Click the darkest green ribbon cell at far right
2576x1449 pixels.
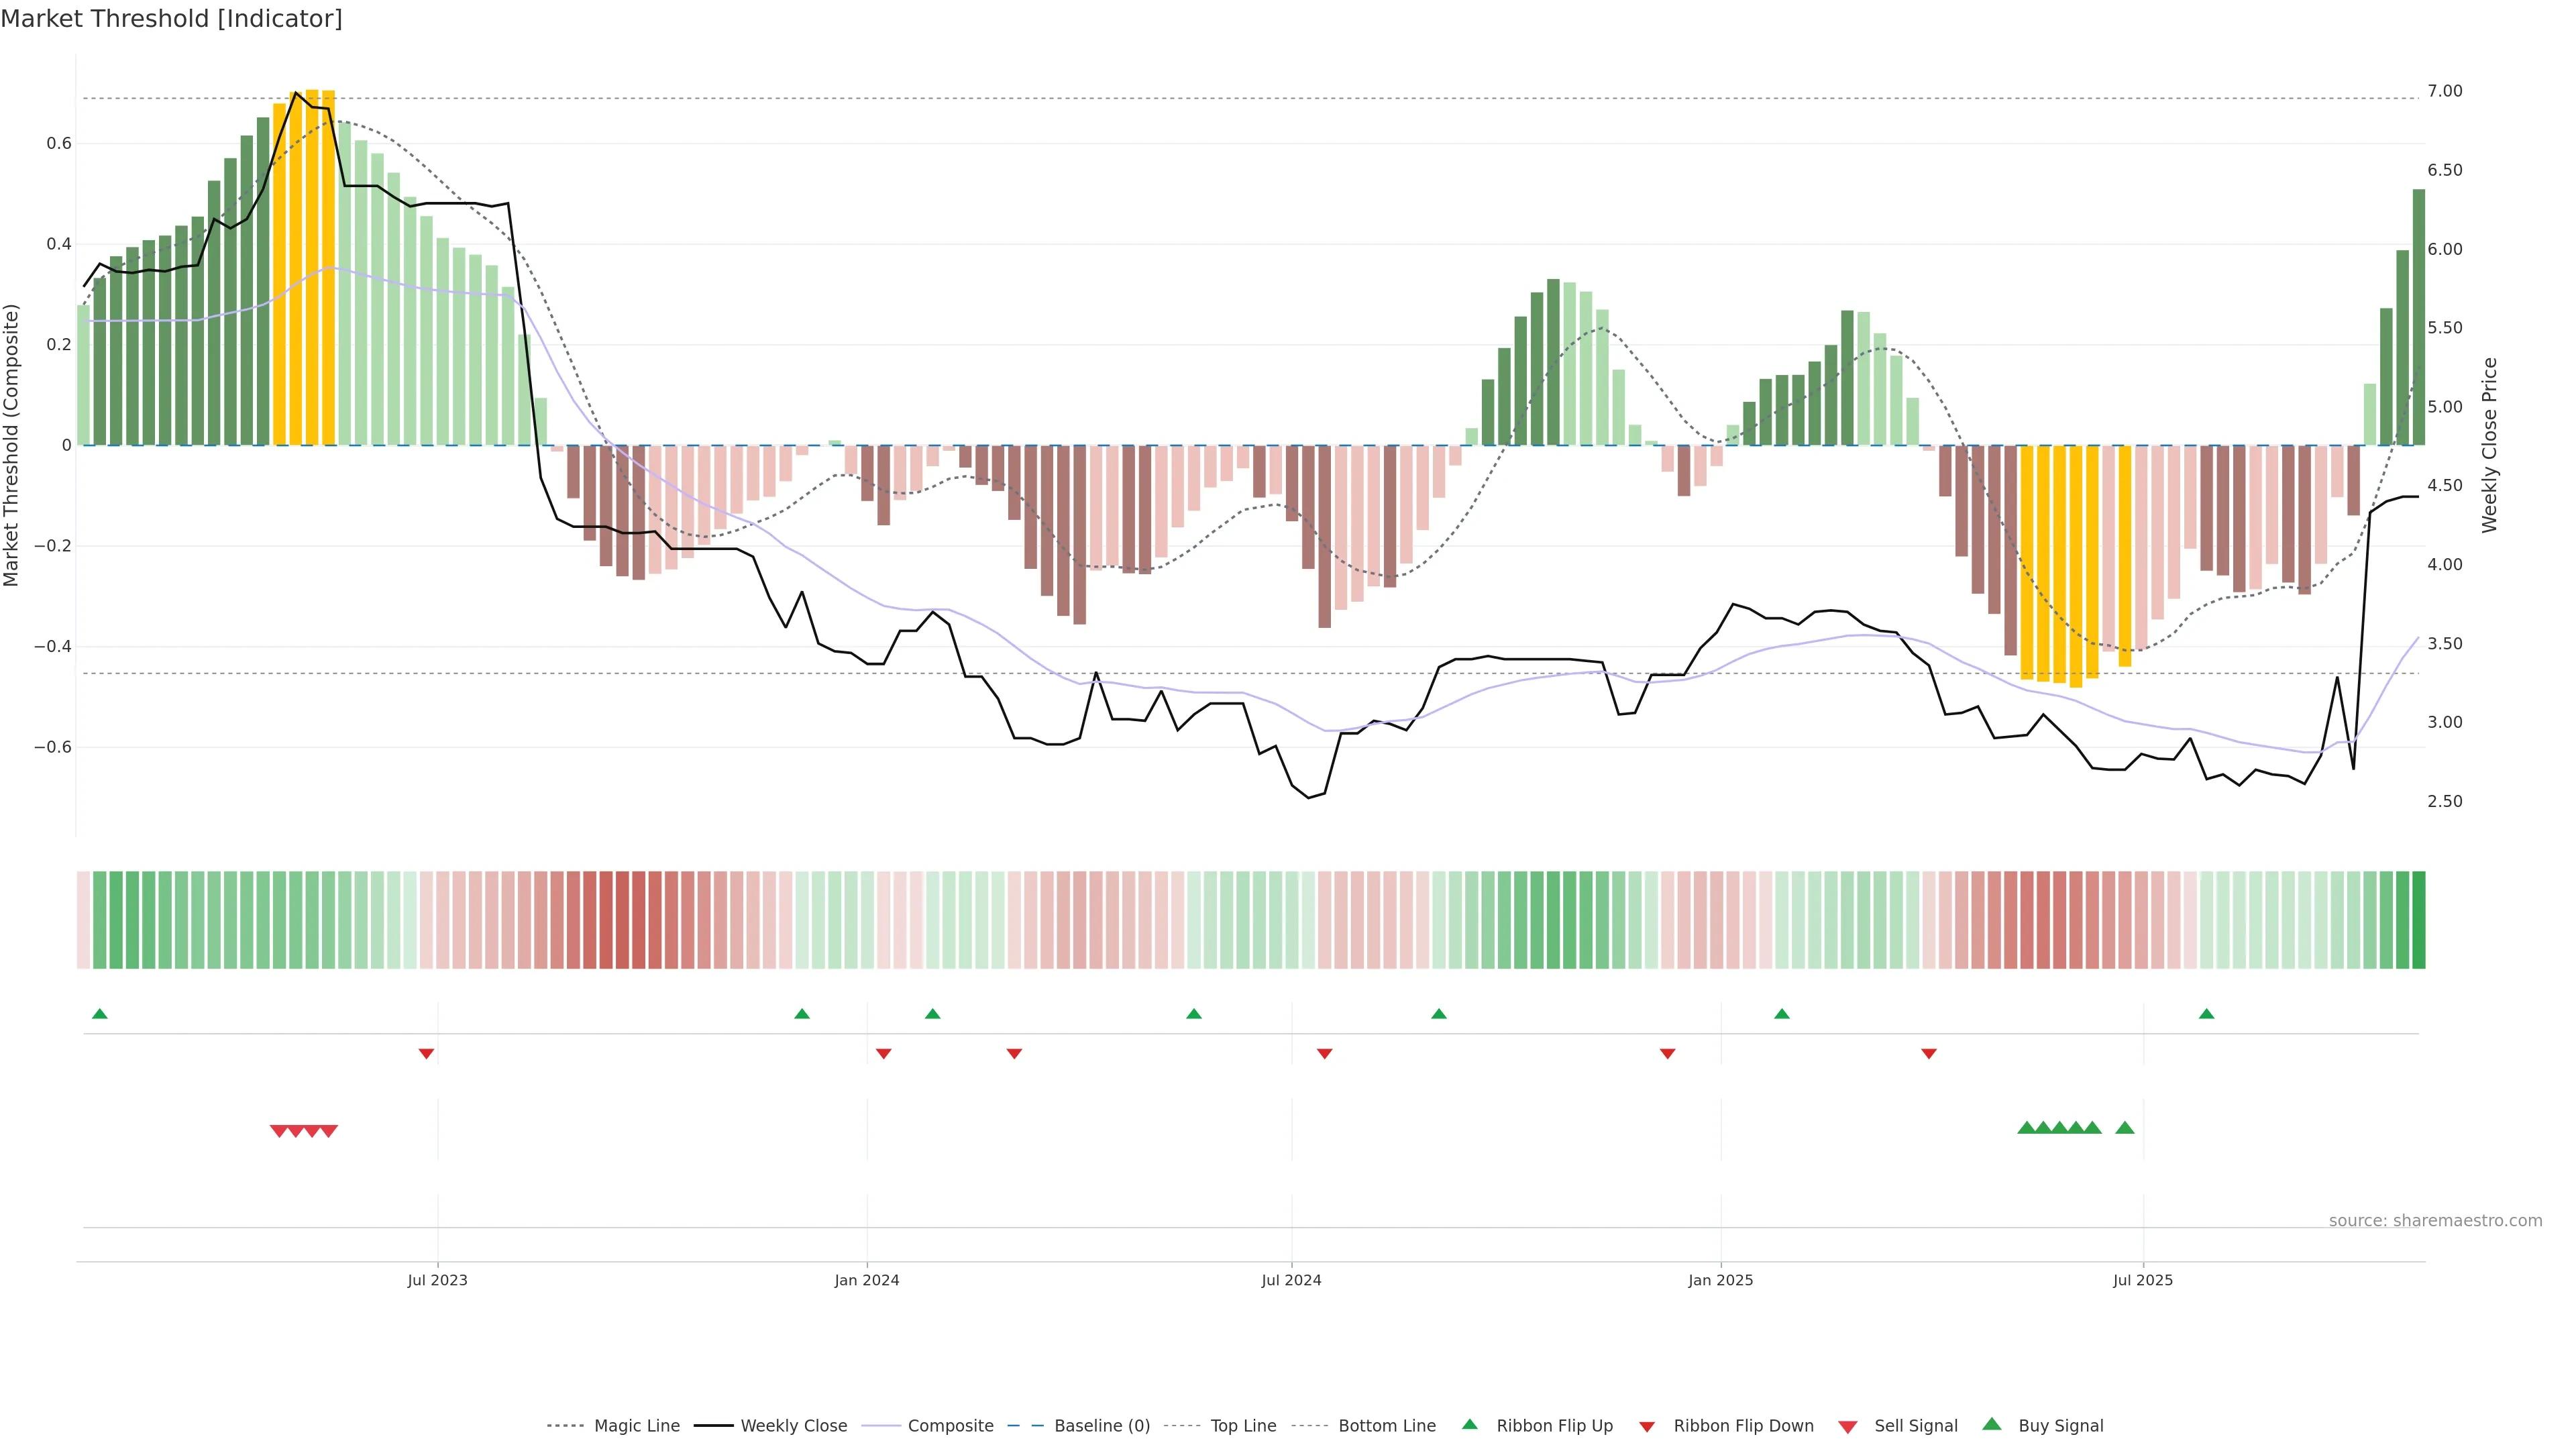pyautogui.click(x=2418, y=919)
